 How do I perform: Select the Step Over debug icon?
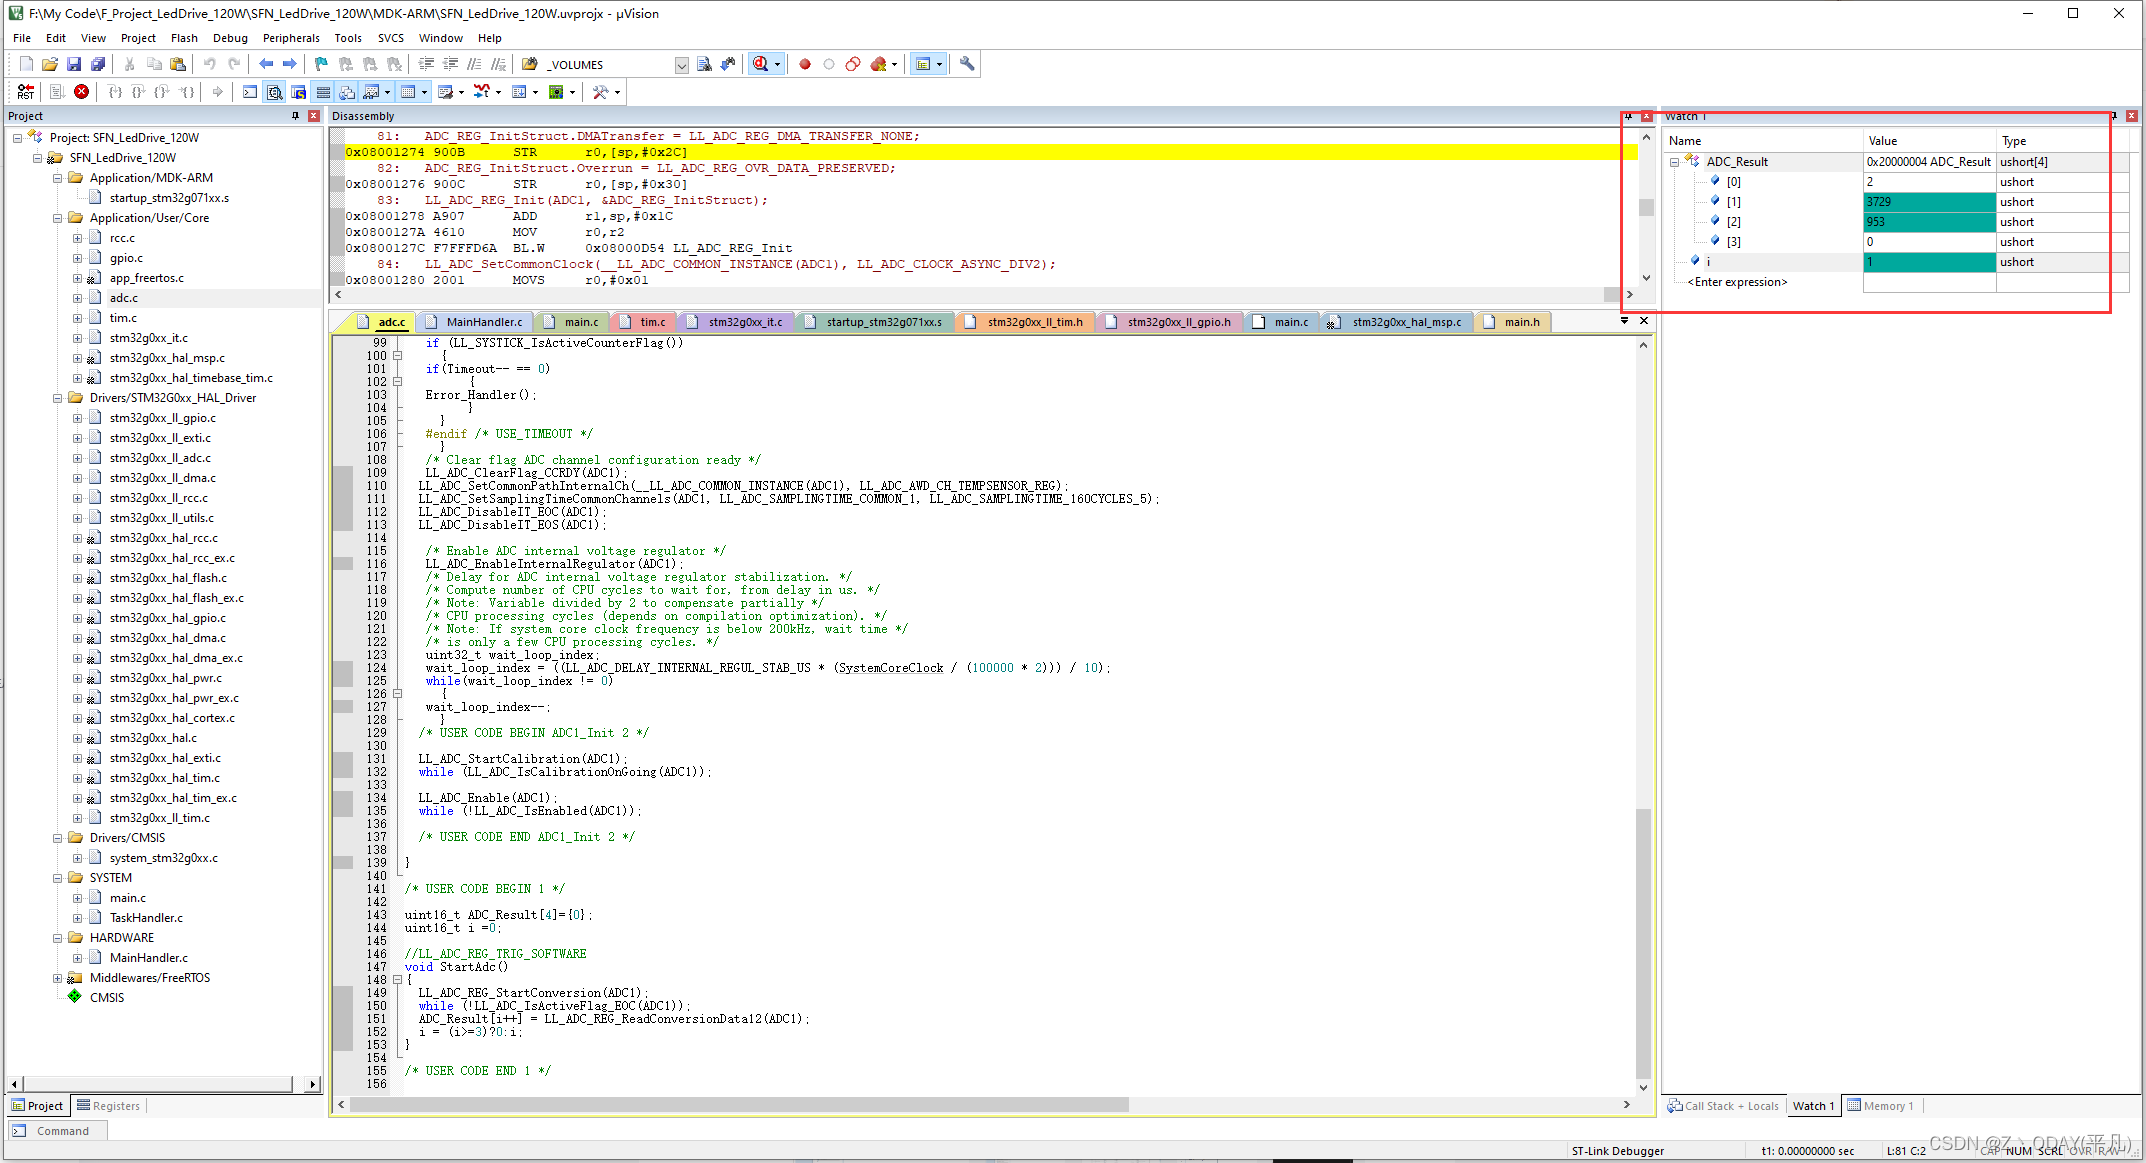tap(139, 91)
